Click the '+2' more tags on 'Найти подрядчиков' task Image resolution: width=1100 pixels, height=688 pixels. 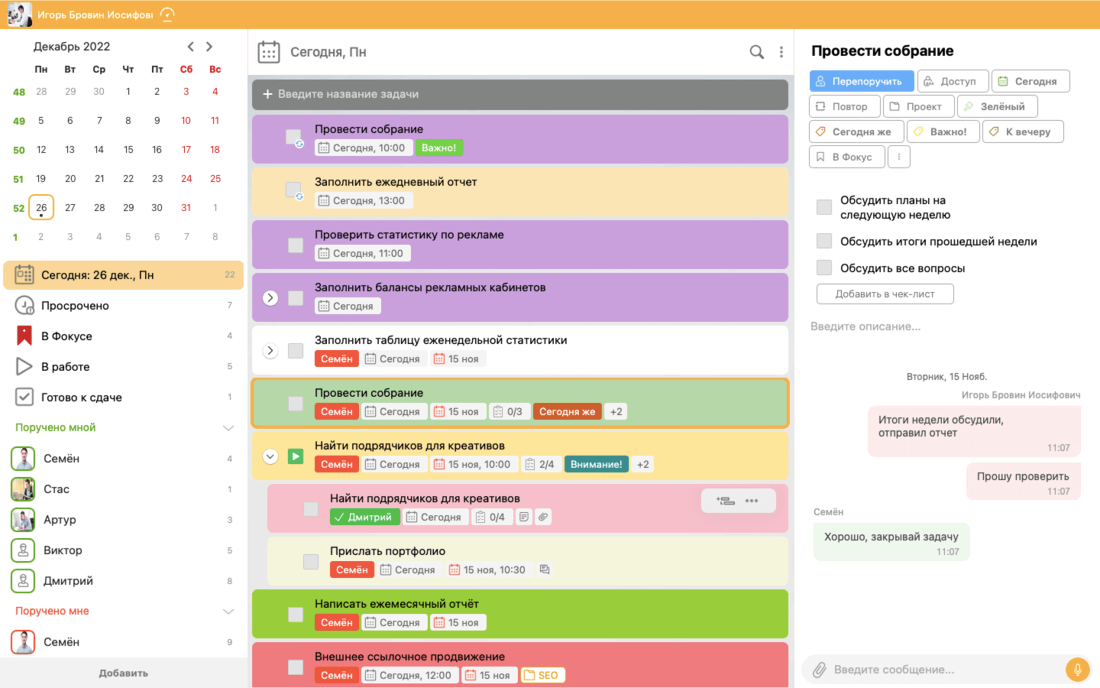coord(643,464)
